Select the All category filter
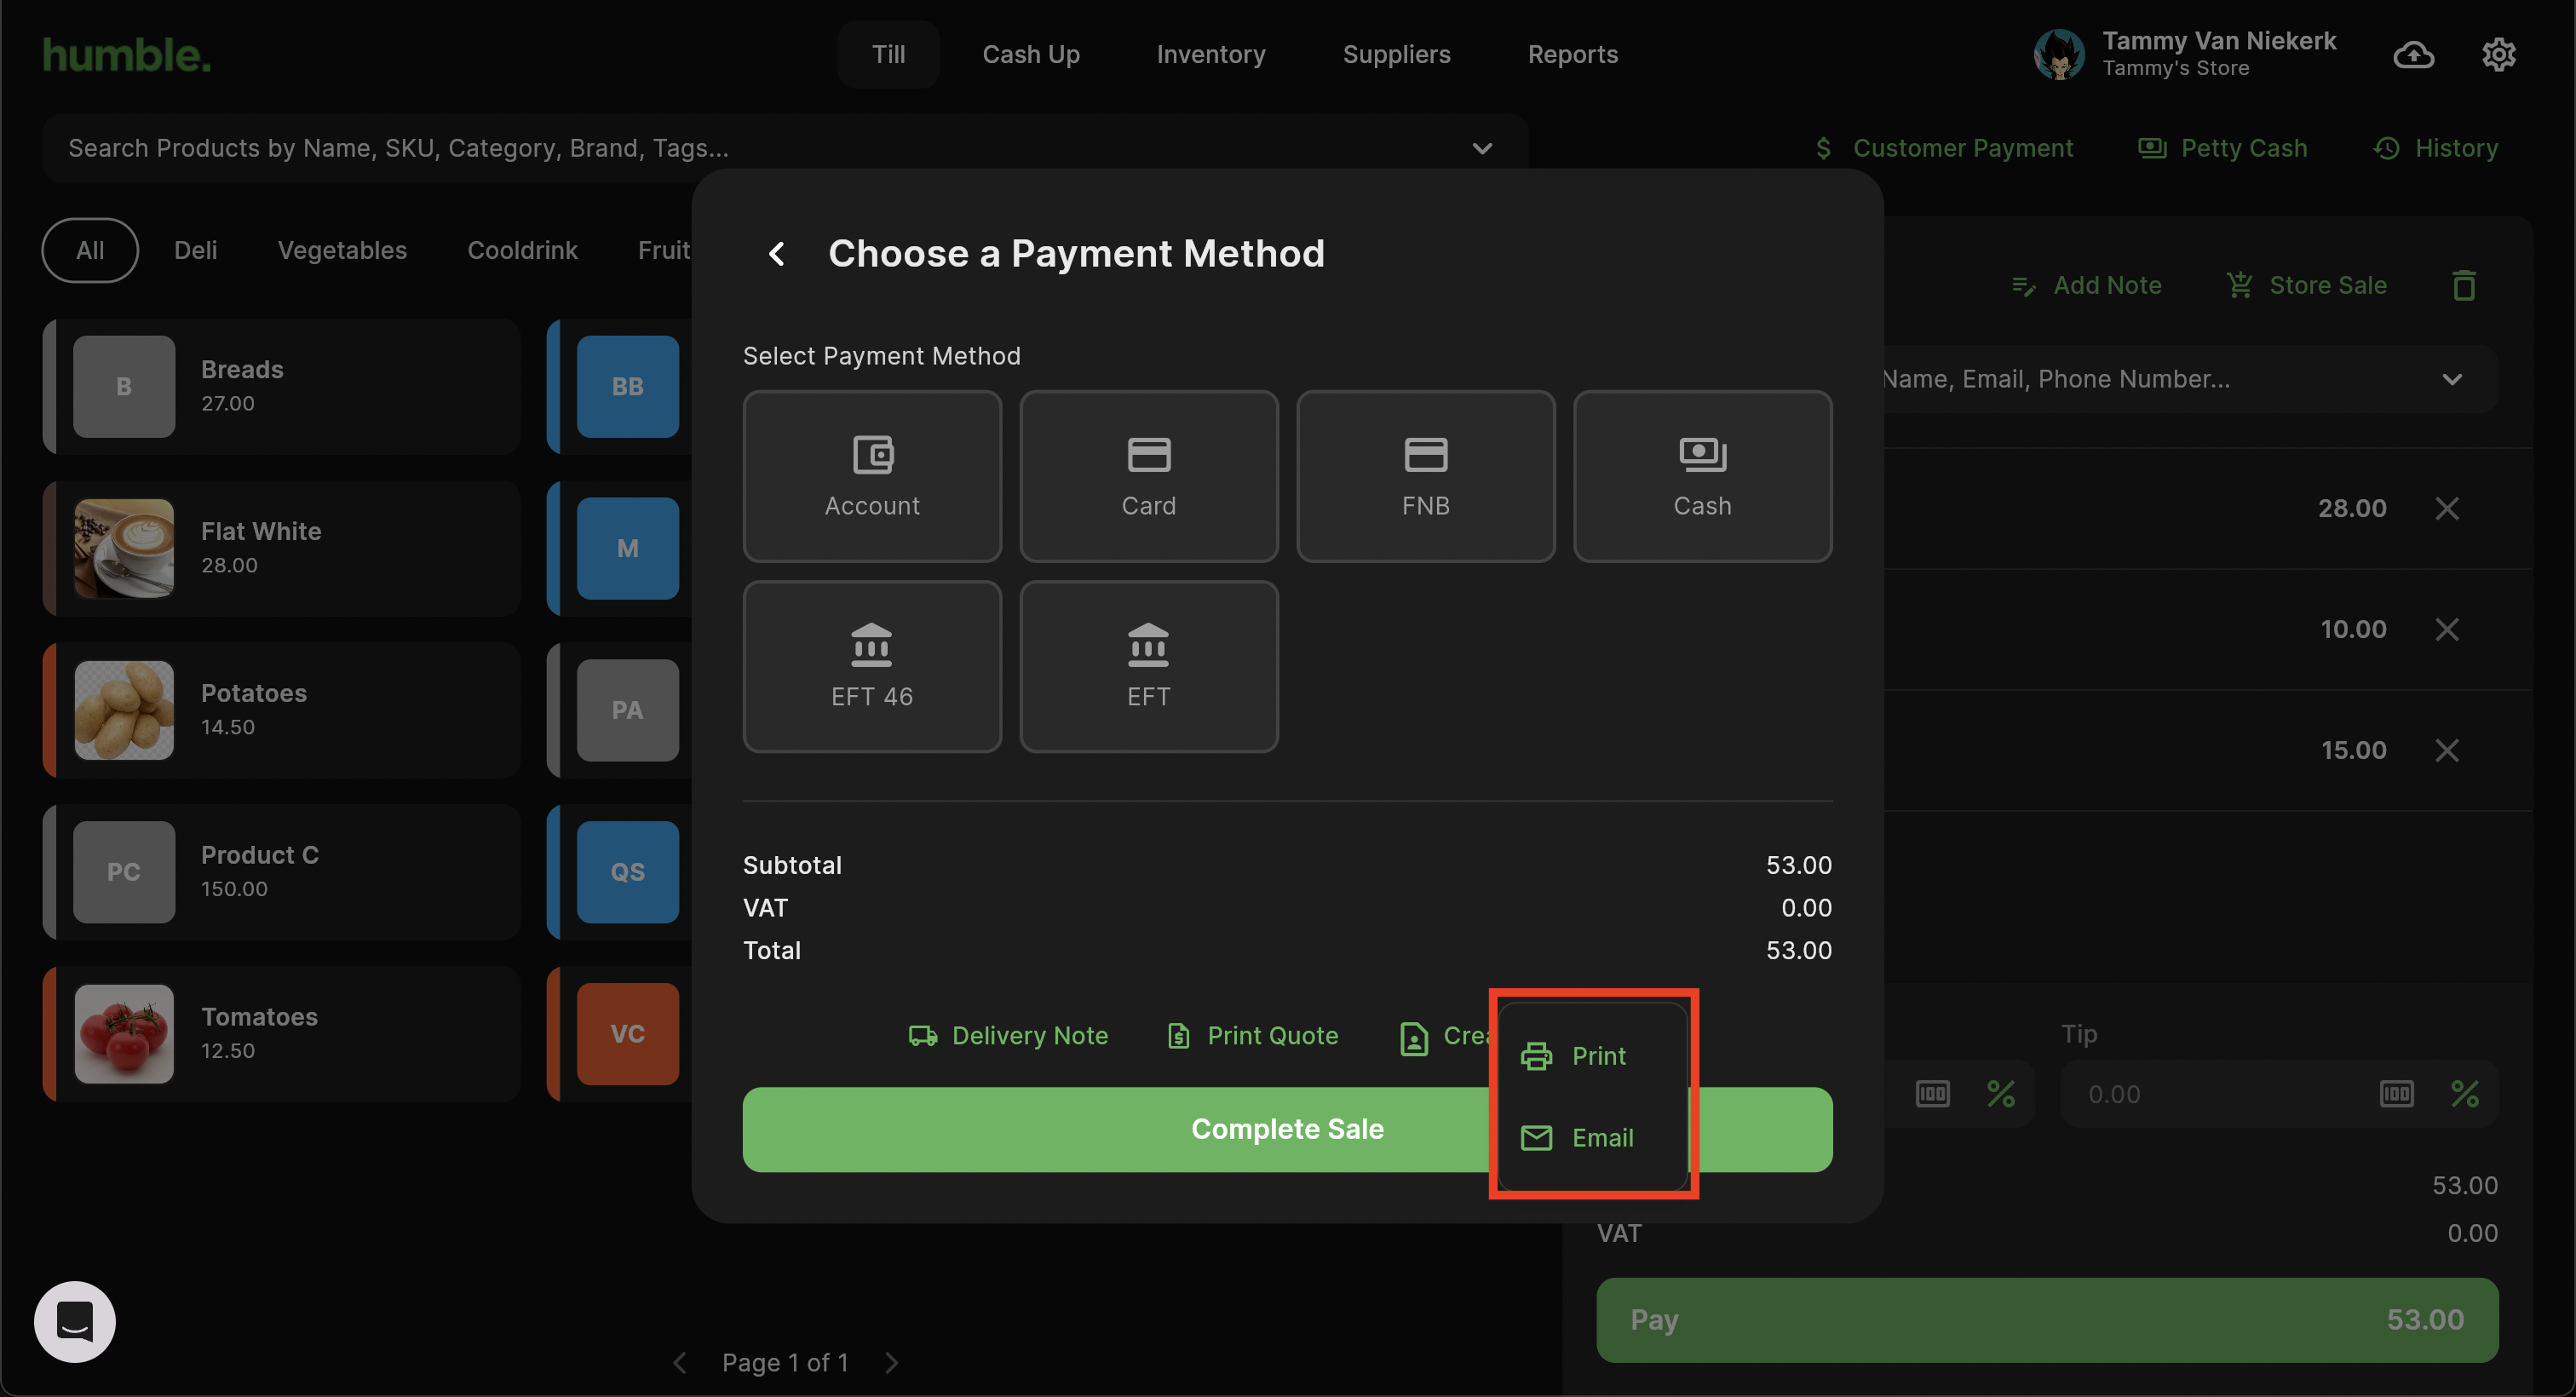This screenshot has height=1397, width=2576. pyautogui.click(x=90, y=250)
